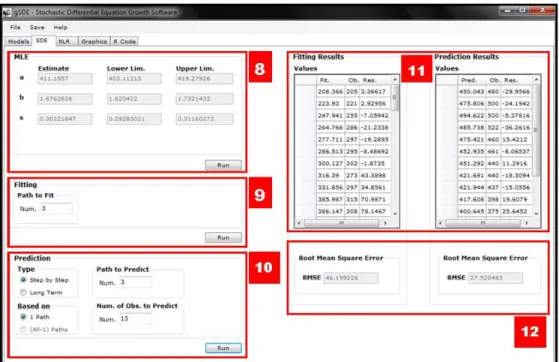559x362 pixels.
Task: Switch to the R Code tab
Action: [x=124, y=41]
